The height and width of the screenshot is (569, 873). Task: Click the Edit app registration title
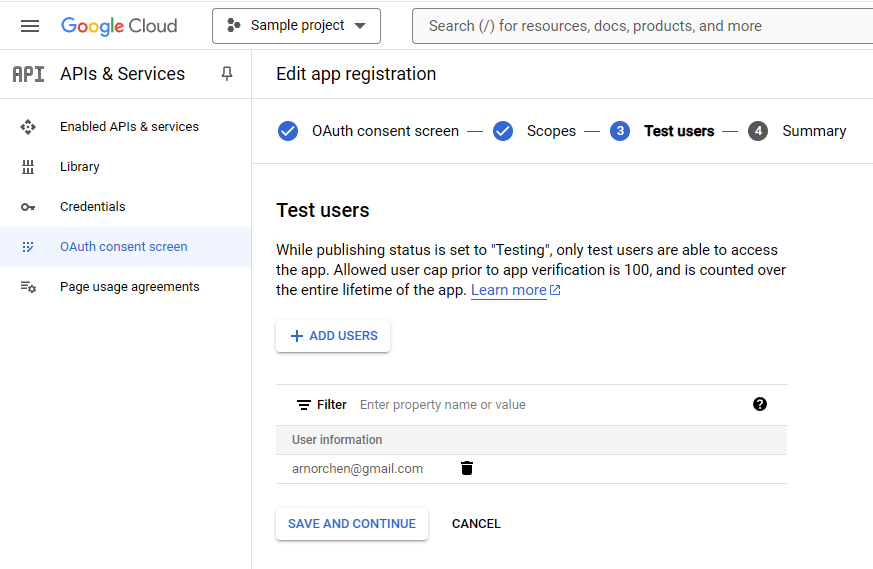pos(356,73)
